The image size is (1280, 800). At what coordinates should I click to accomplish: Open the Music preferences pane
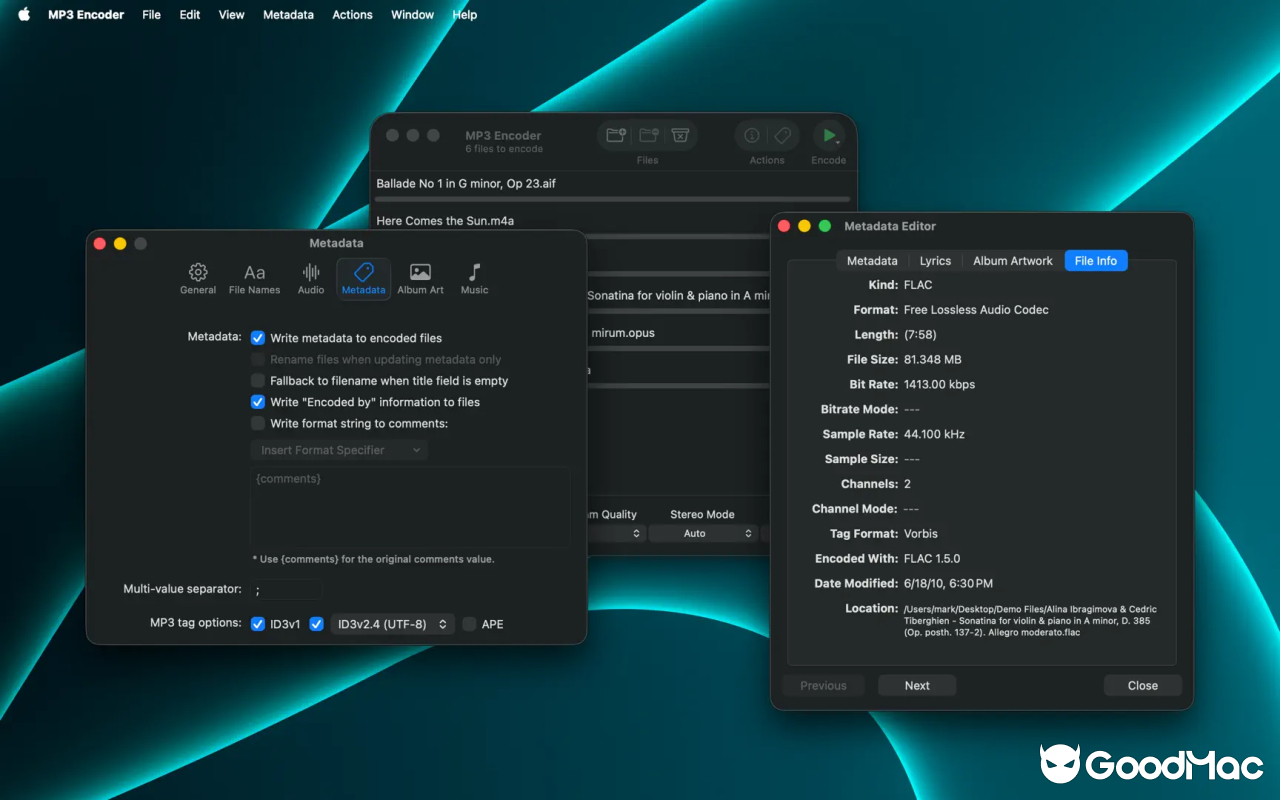pos(474,279)
